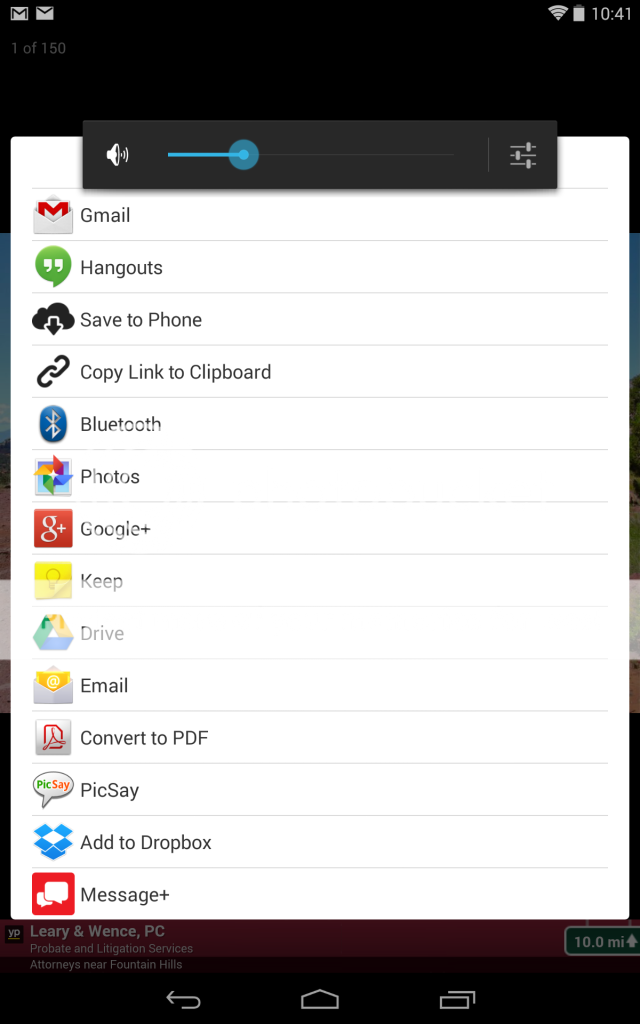The width and height of the screenshot is (640, 1024).
Task: Select the Dropbox box icon
Action: (53, 842)
